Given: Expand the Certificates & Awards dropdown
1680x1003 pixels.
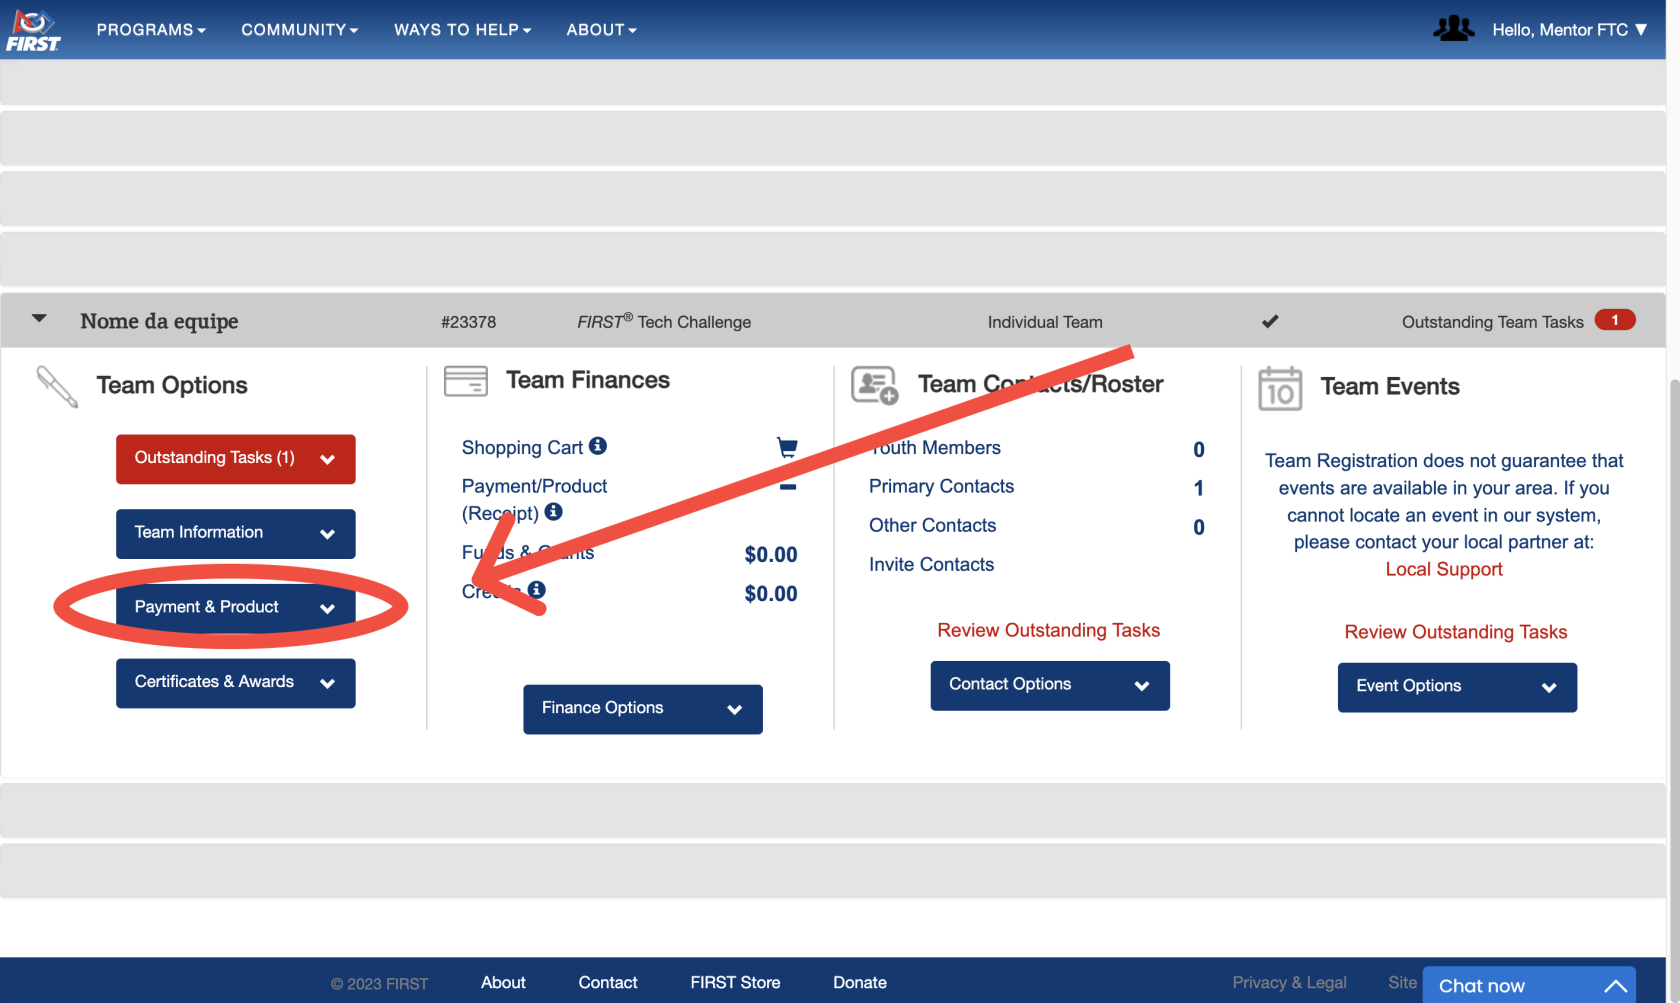Looking at the screenshot, I should [236, 683].
